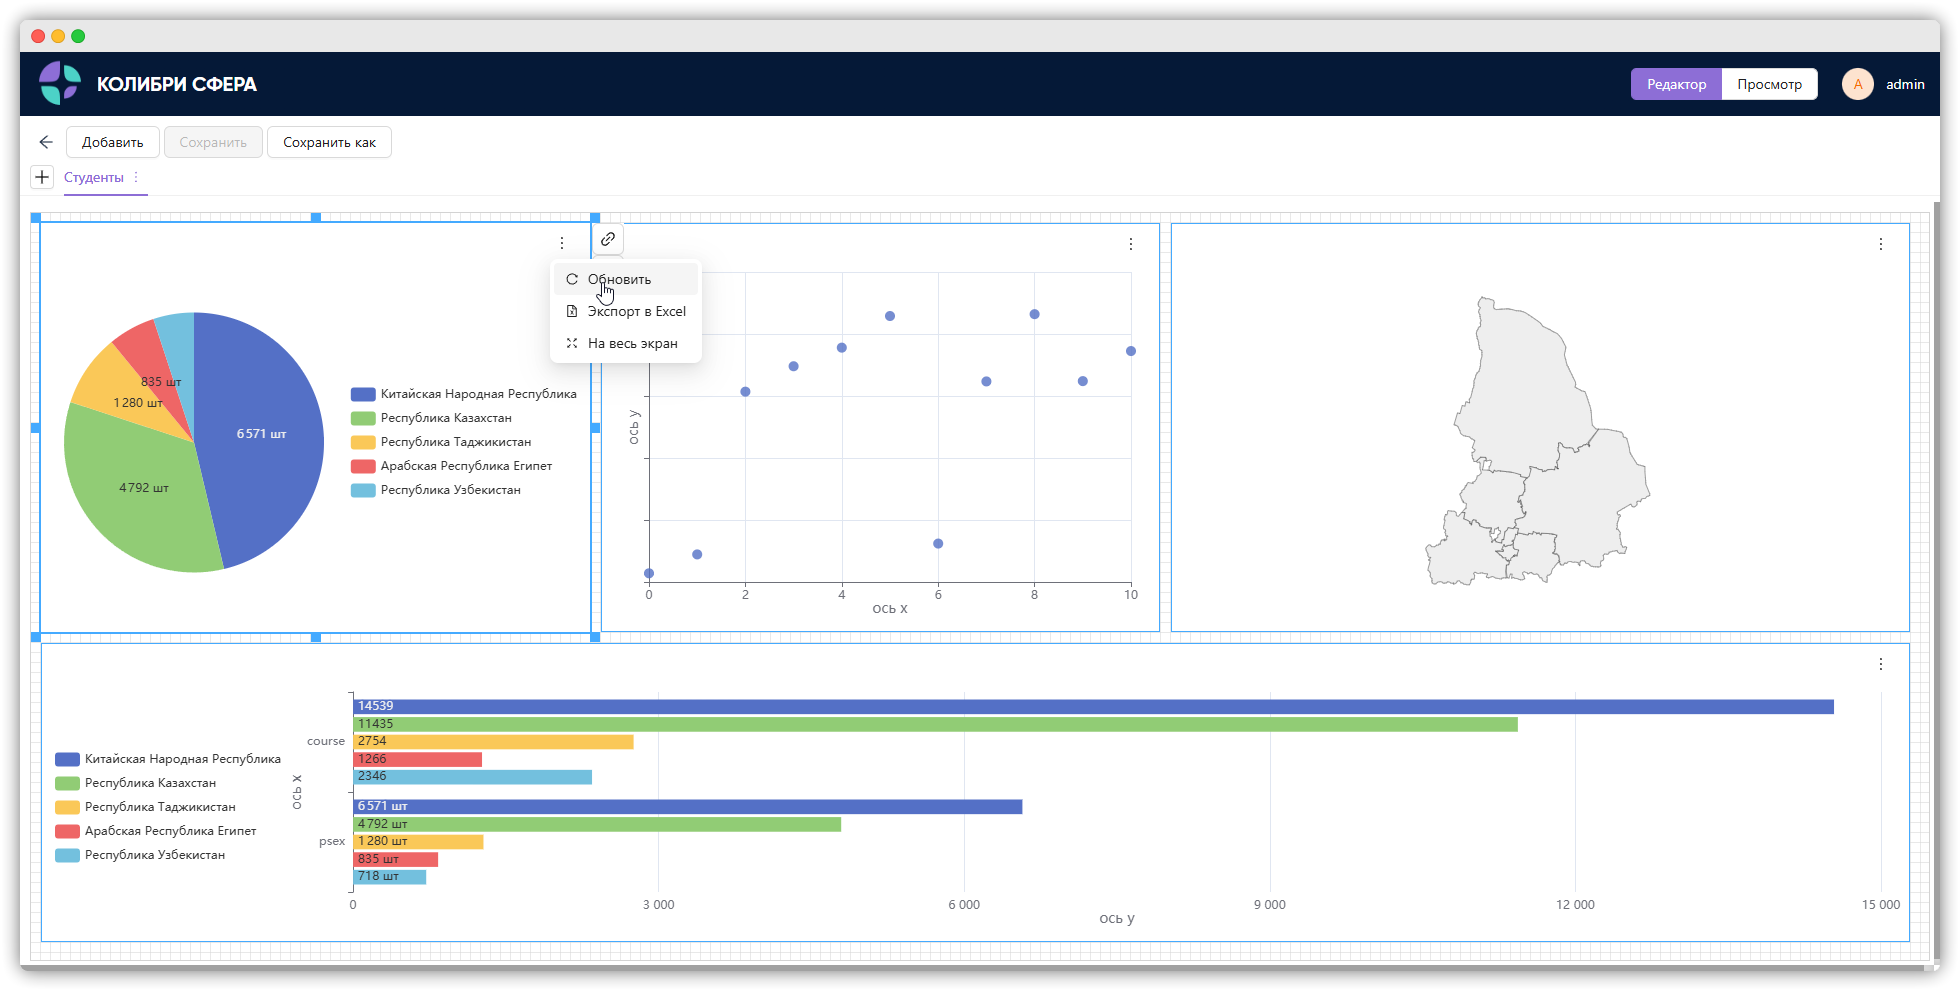This screenshot has width=1960, height=991.
Task: Toggle blue swatch Китайская Народная Республика pie legend
Action: click(363, 394)
